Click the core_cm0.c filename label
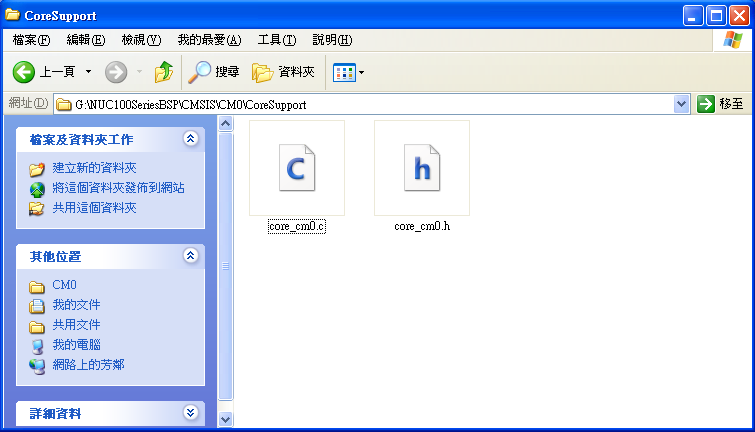This screenshot has height=432, width=755. coord(297,226)
